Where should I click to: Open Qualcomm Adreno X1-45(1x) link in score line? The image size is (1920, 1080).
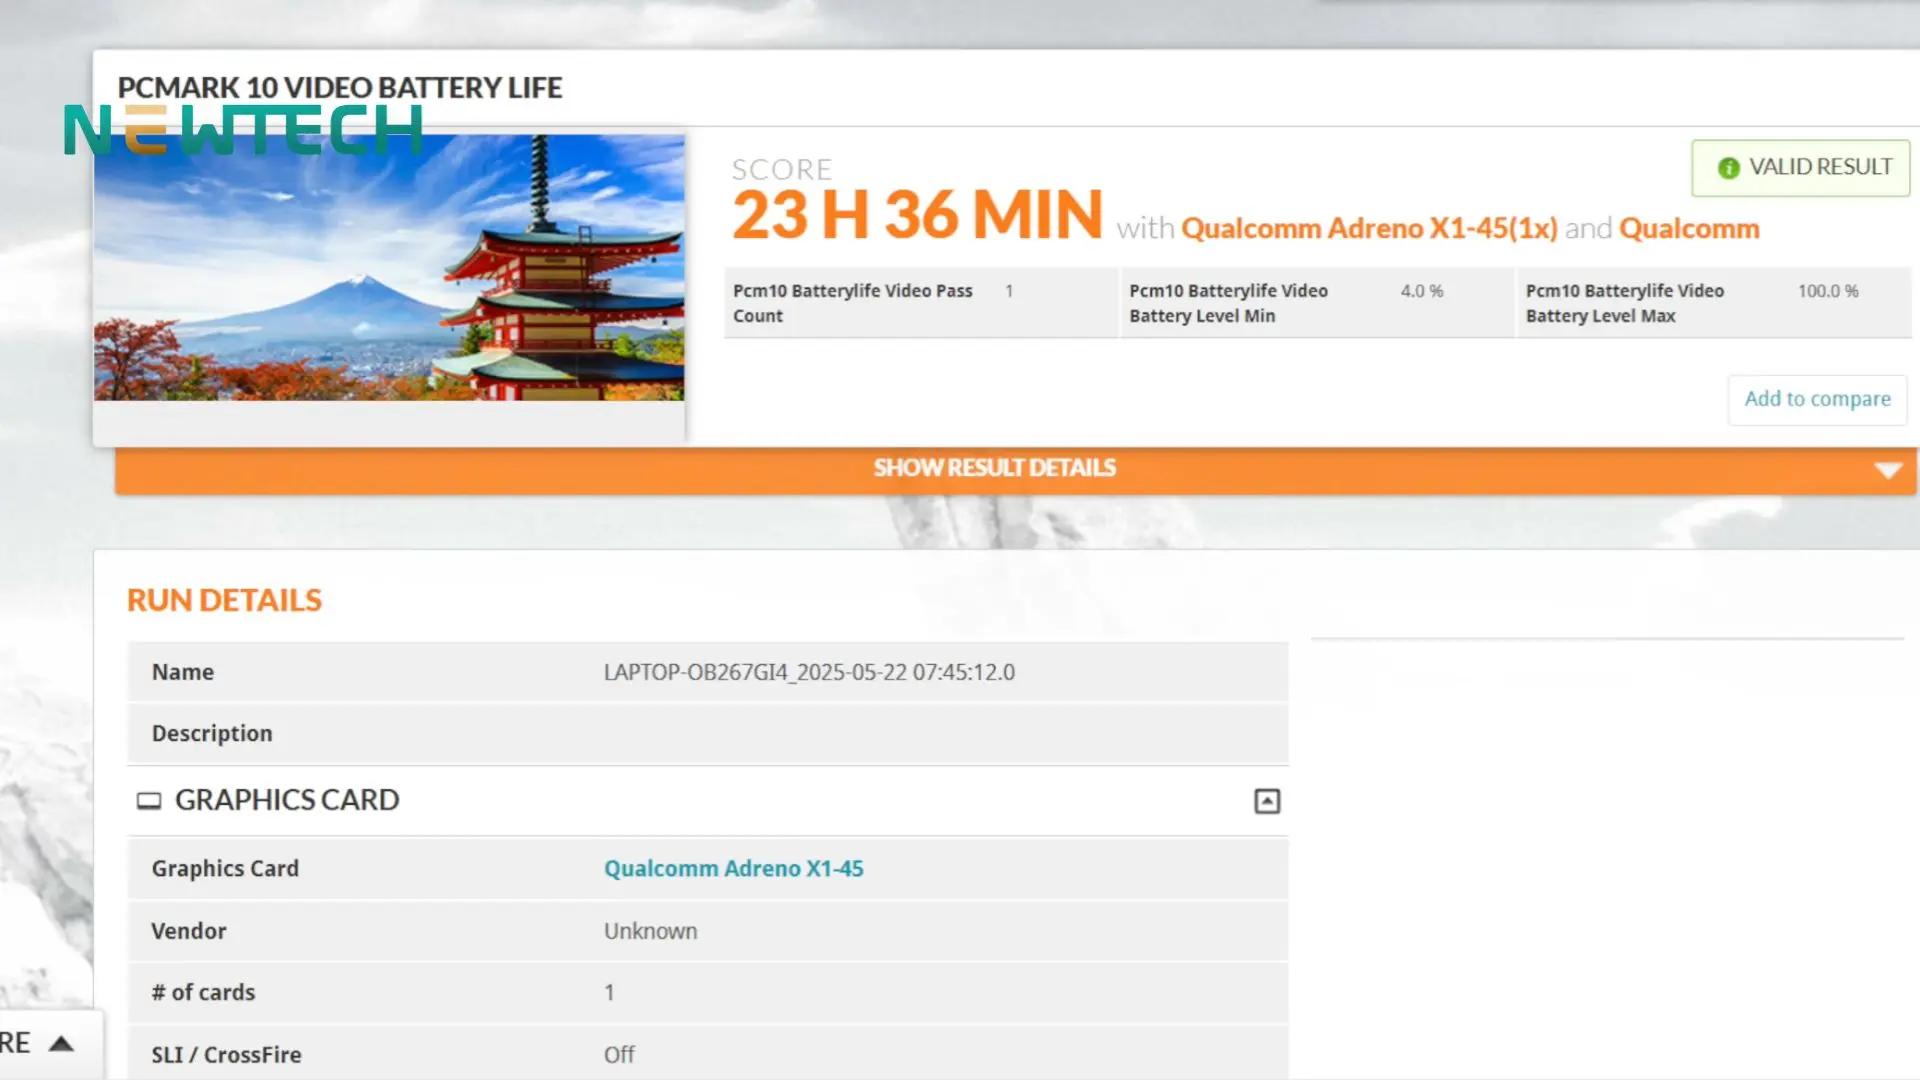[x=1369, y=229]
